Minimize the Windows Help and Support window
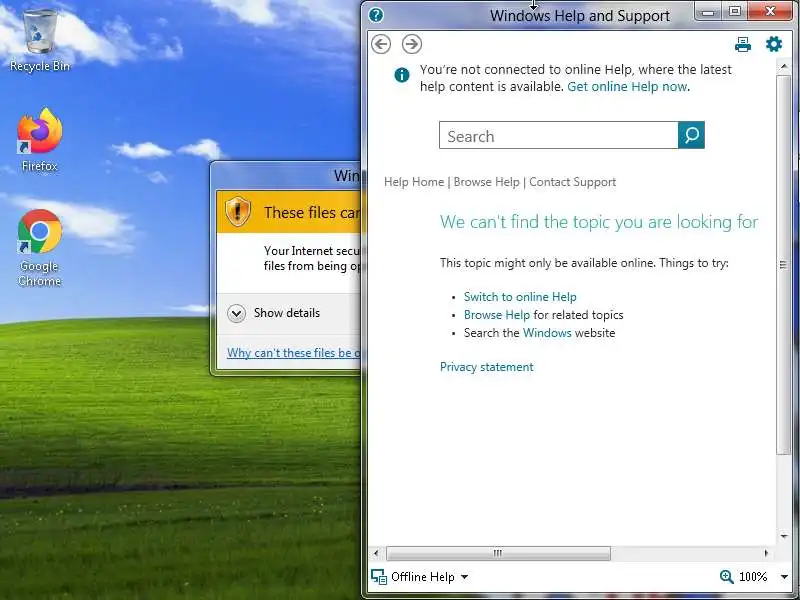 [708, 12]
